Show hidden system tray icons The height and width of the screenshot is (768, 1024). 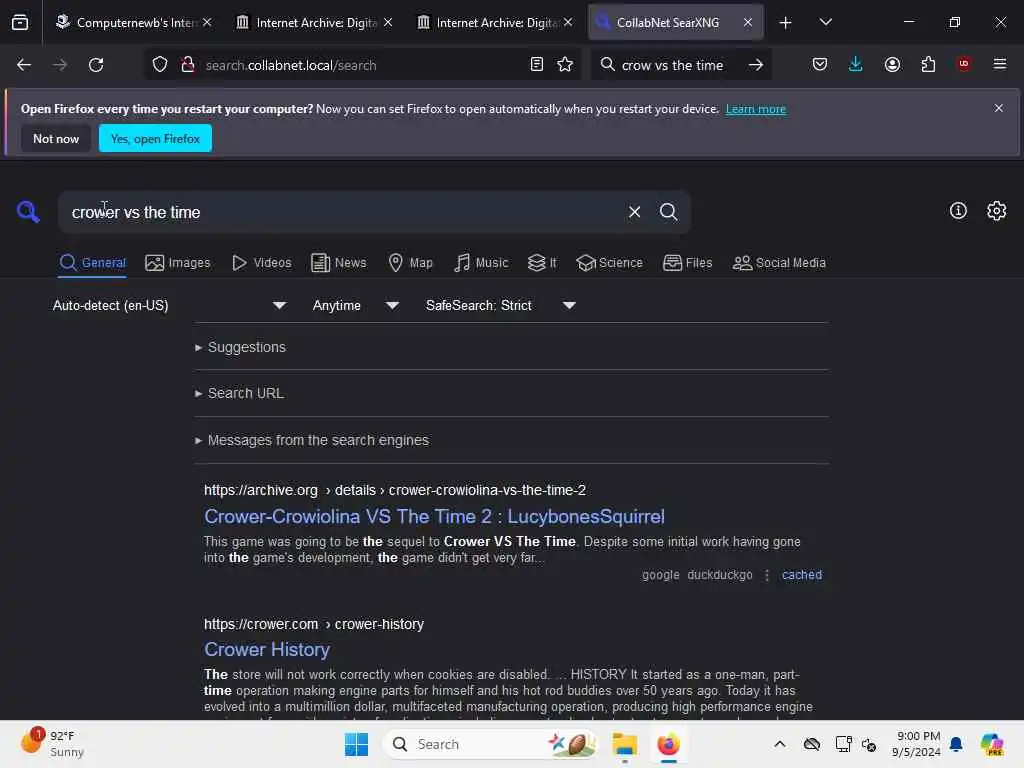tap(780, 744)
